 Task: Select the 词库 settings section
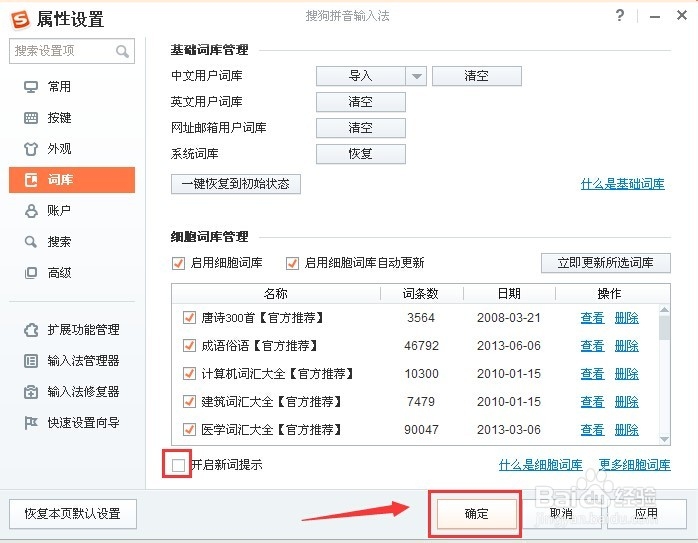(72, 180)
